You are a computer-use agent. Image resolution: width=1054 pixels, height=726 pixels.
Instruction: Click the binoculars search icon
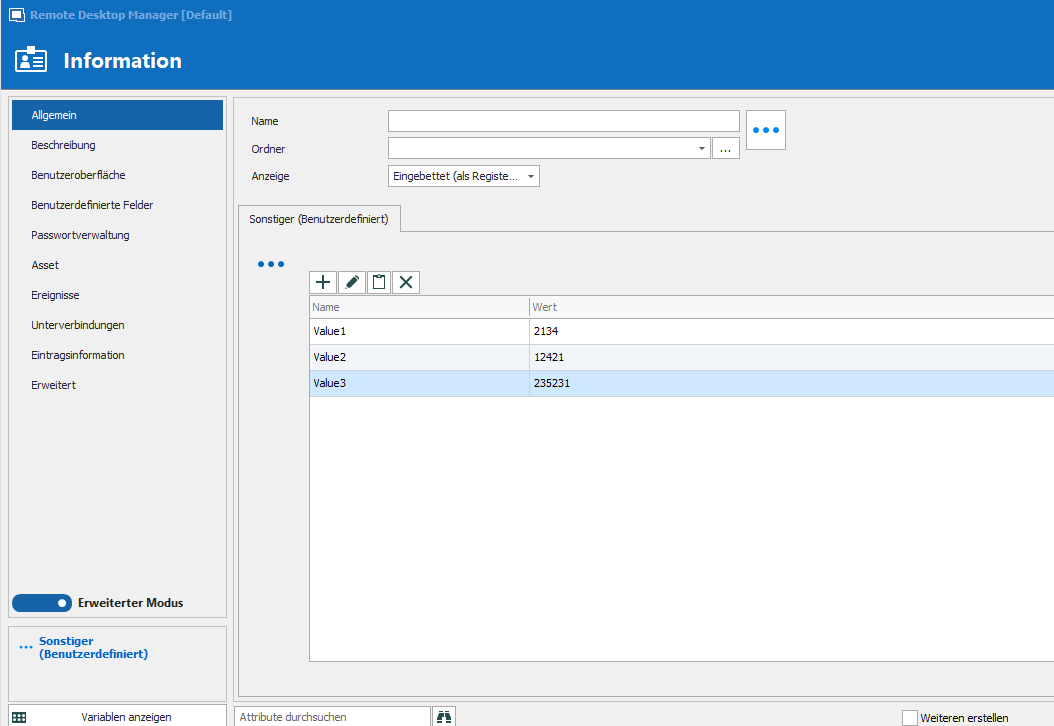[444, 717]
